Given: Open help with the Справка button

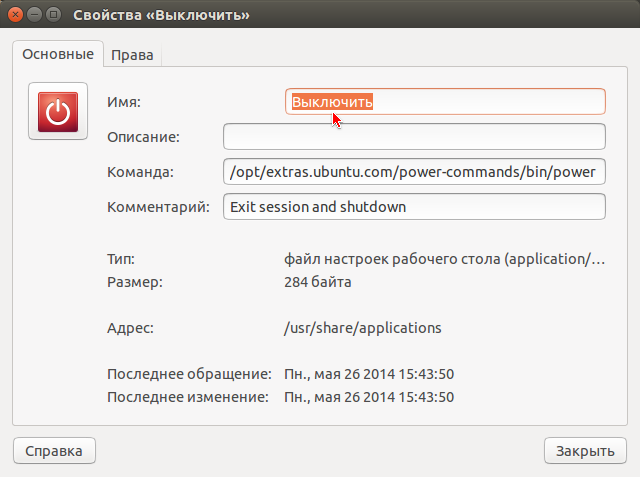Looking at the screenshot, I should pyautogui.click(x=54, y=451).
